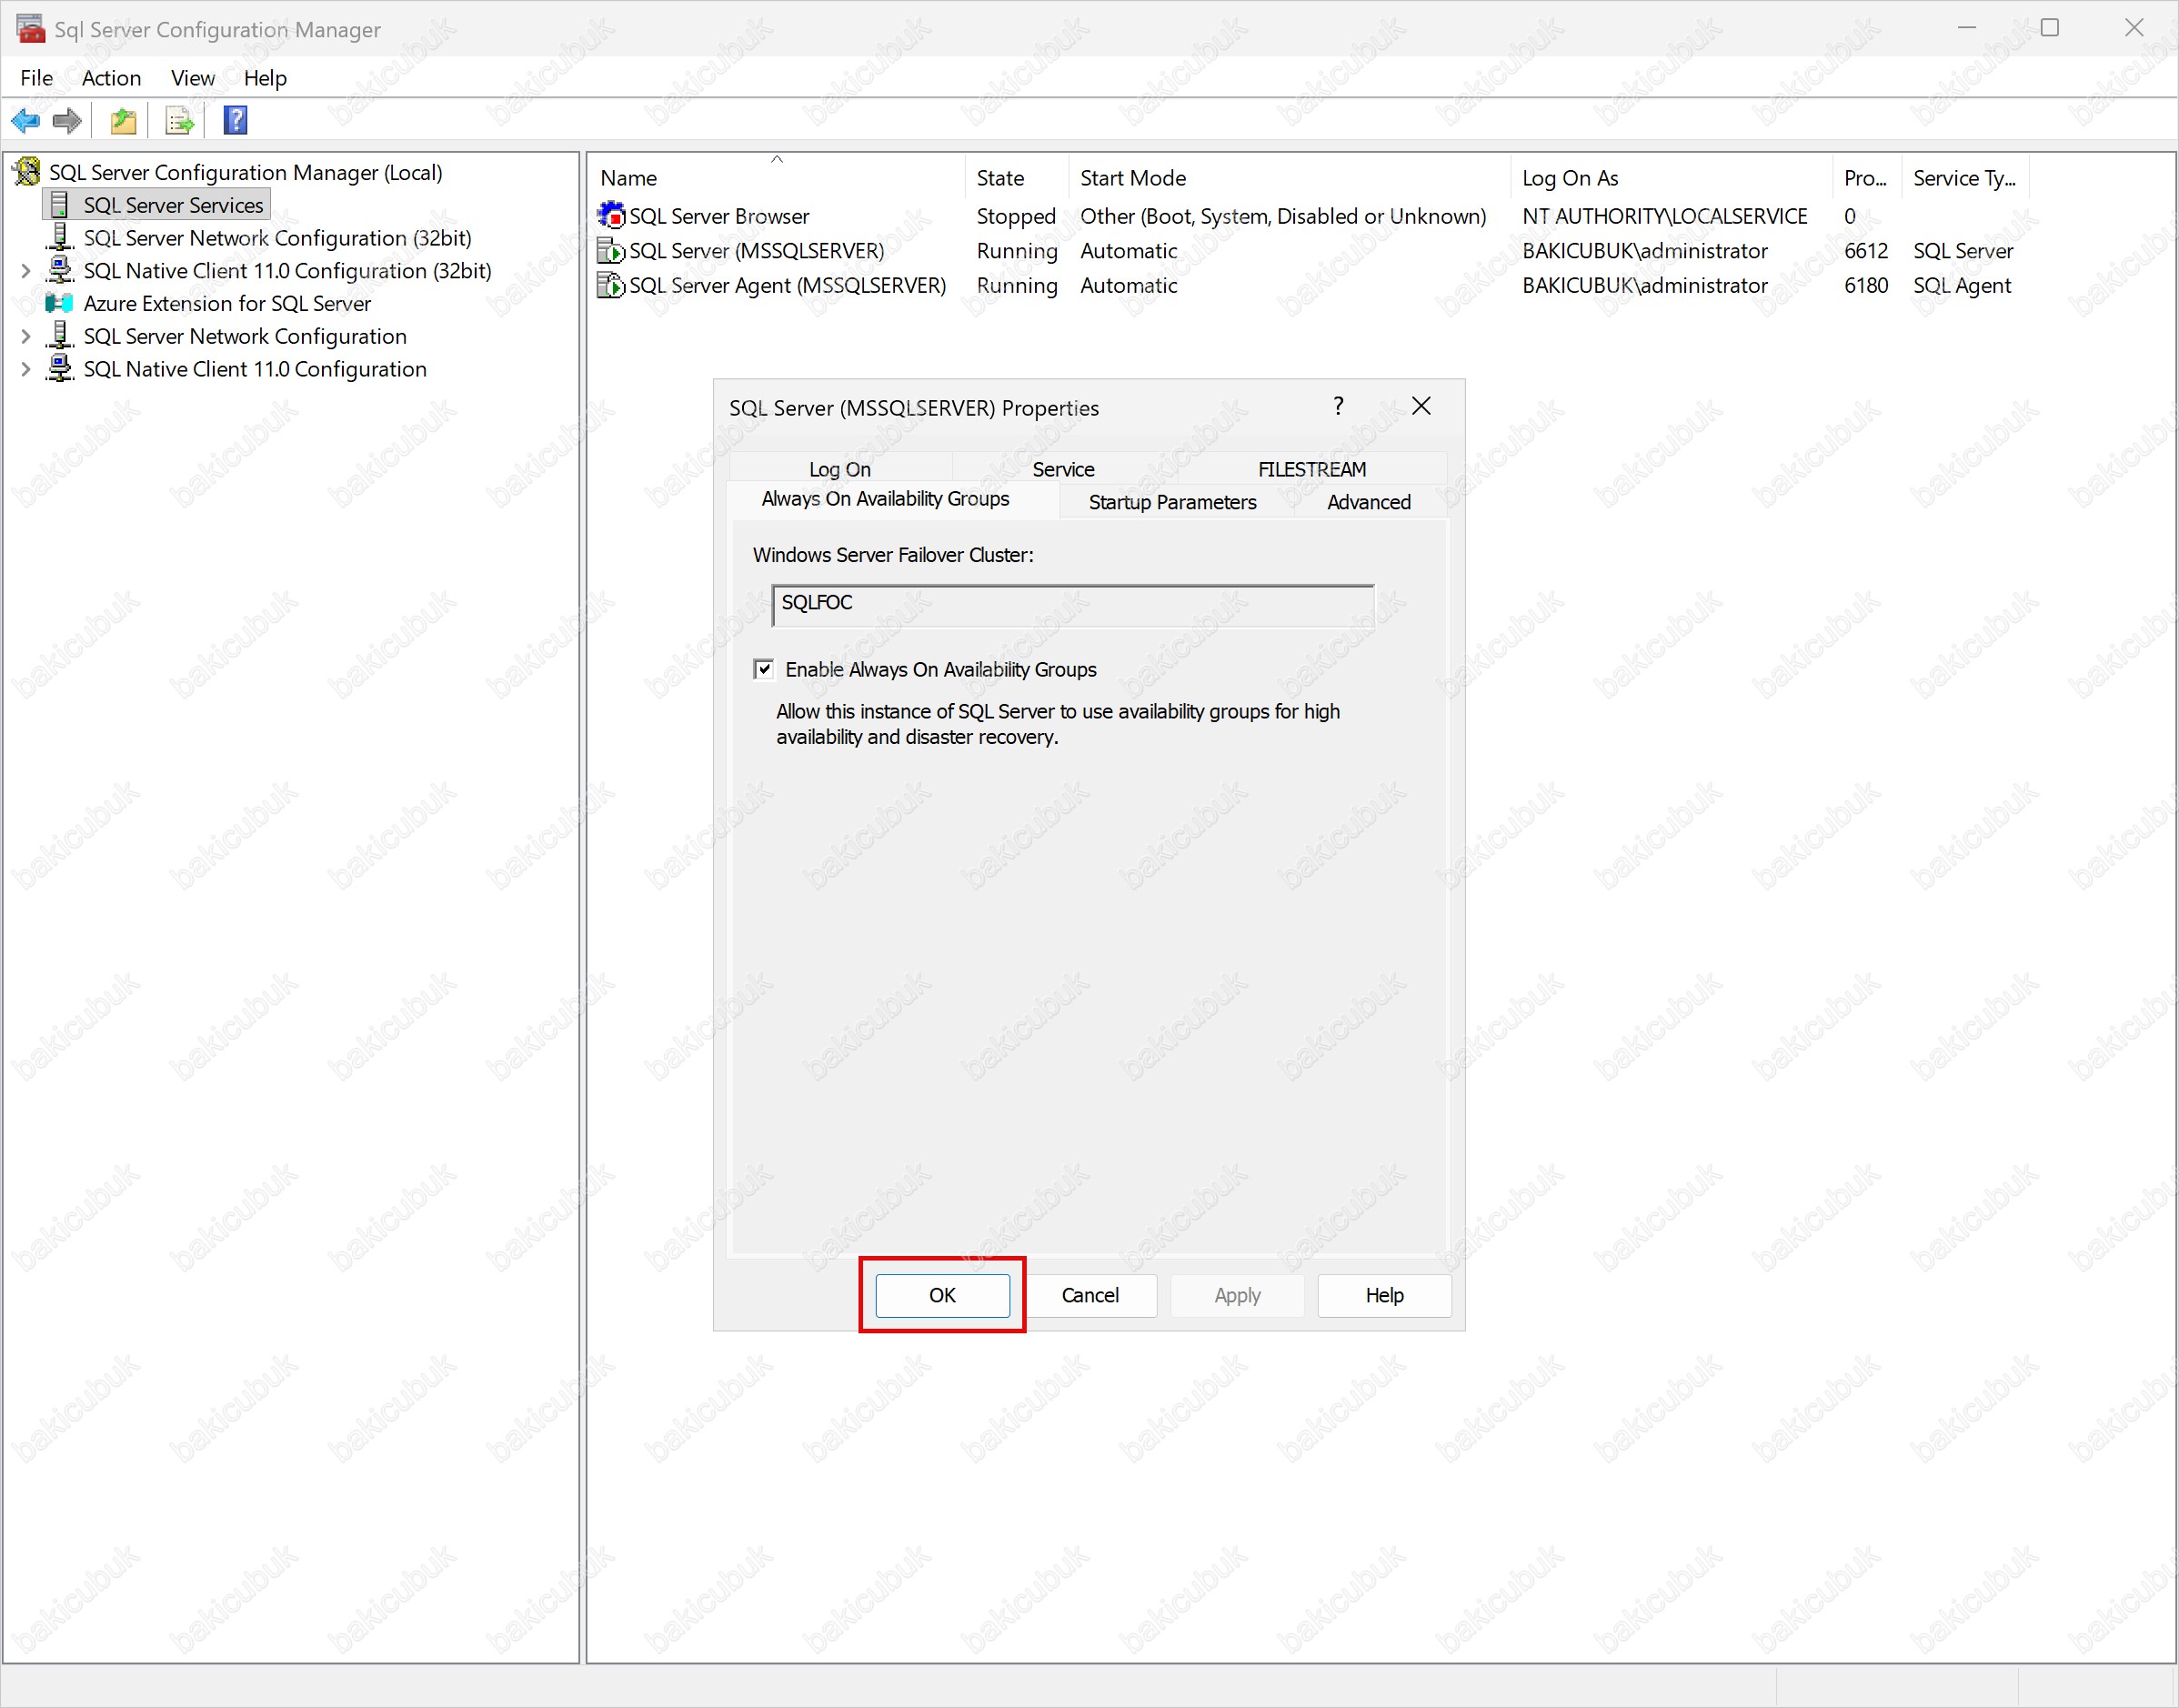Click the Back arrow toolbar icon
The height and width of the screenshot is (1708, 2179).
coord(25,121)
